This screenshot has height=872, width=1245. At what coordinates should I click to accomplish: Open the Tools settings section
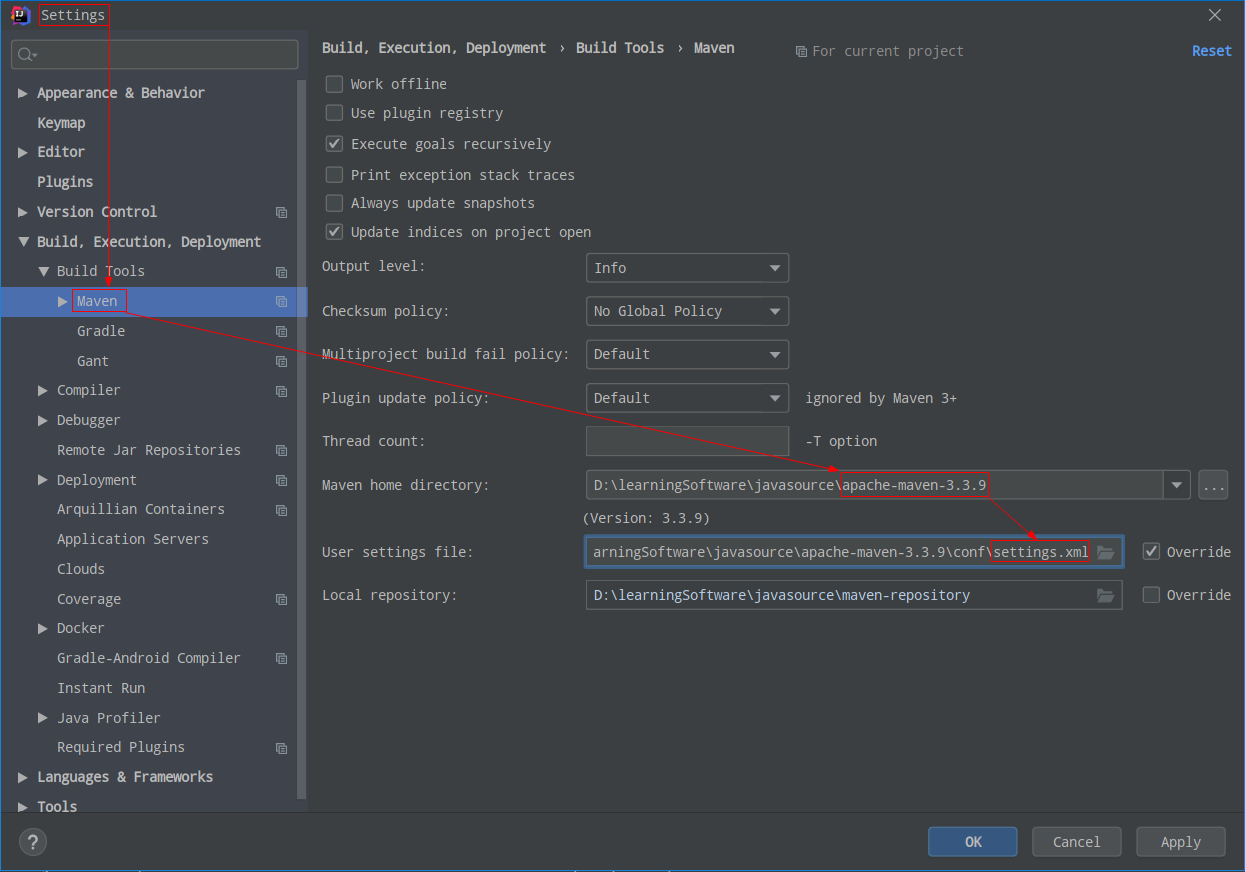pyautogui.click(x=57, y=806)
